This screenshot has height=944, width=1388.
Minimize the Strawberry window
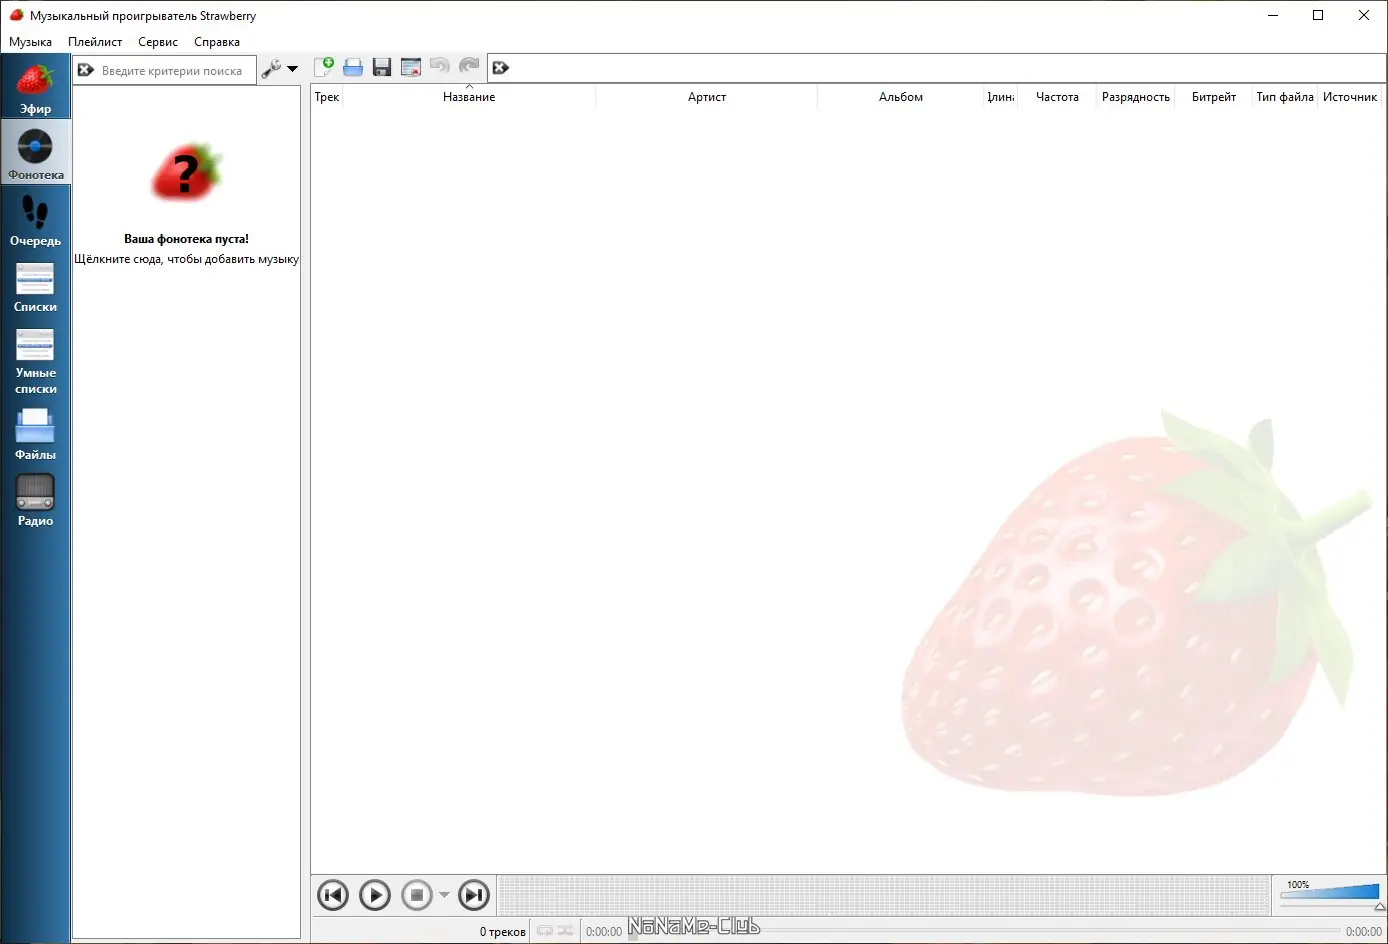(x=1273, y=15)
